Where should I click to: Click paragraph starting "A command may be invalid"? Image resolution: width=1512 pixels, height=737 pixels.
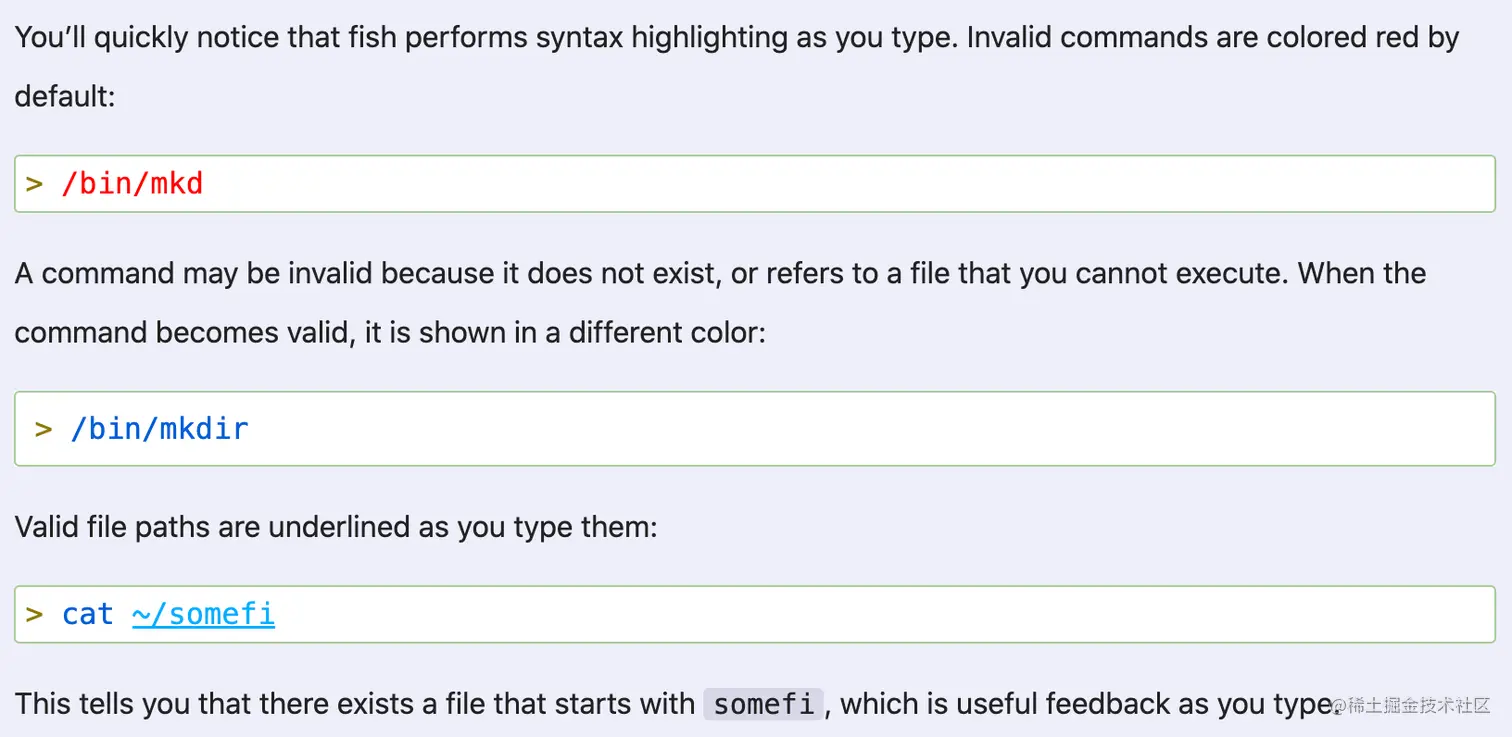720,302
